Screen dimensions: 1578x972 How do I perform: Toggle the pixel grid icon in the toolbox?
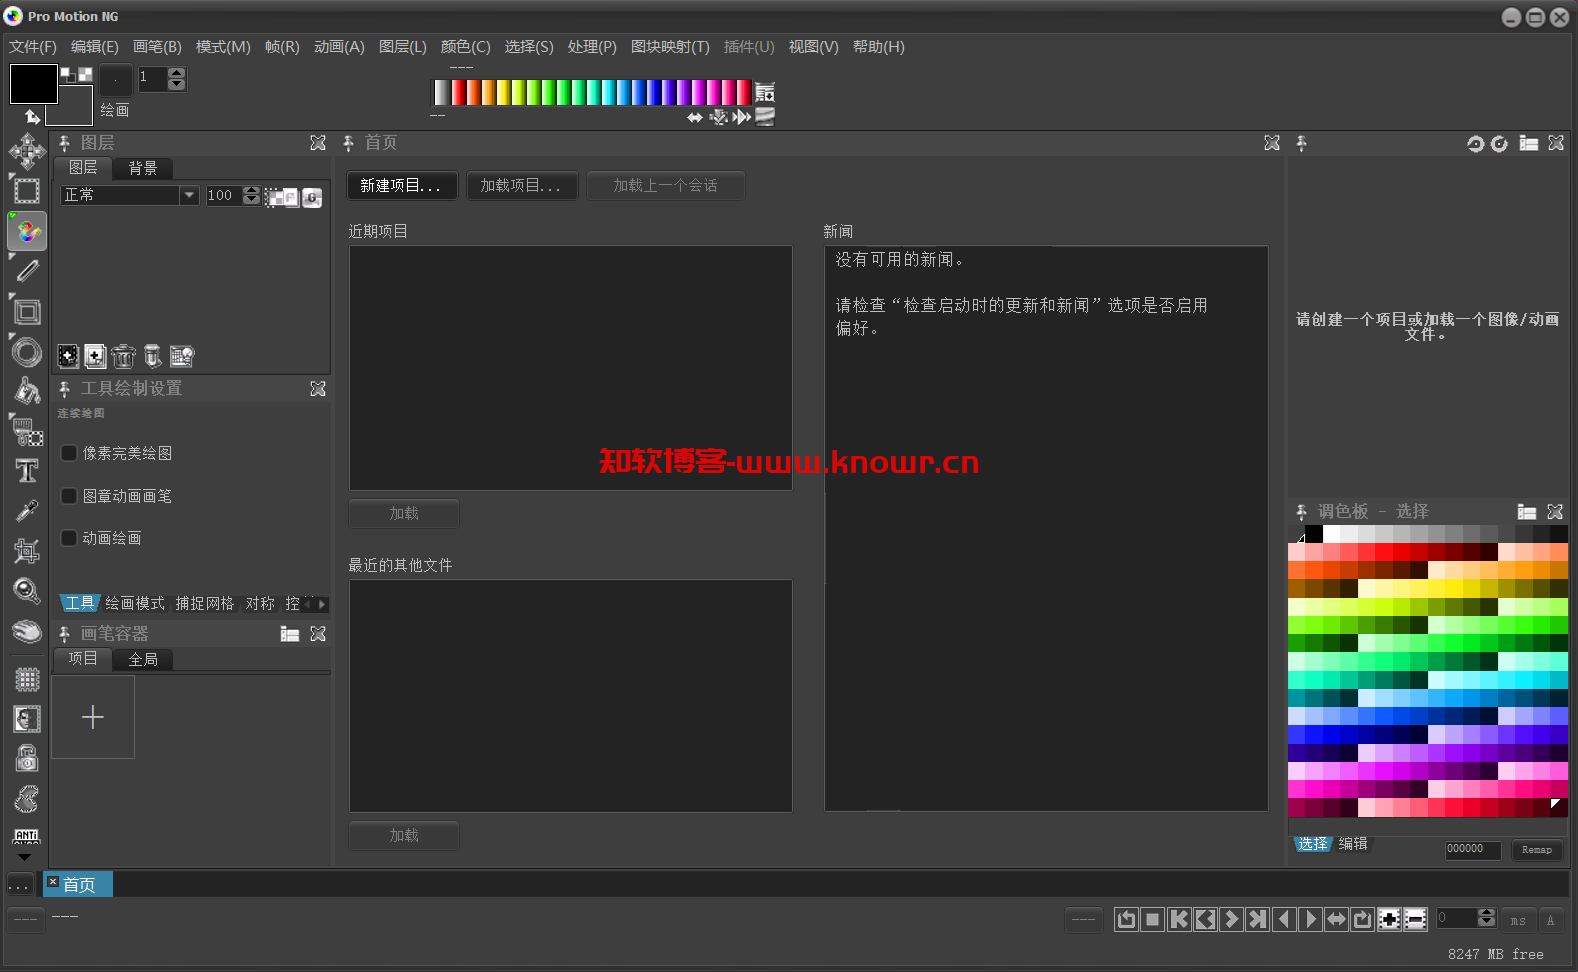pos(27,680)
